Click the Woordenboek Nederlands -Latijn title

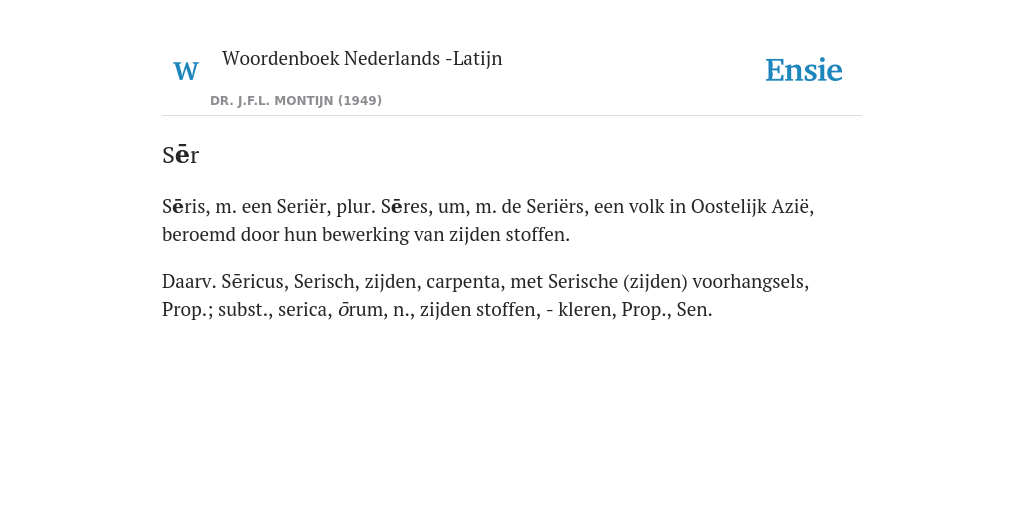362,59
